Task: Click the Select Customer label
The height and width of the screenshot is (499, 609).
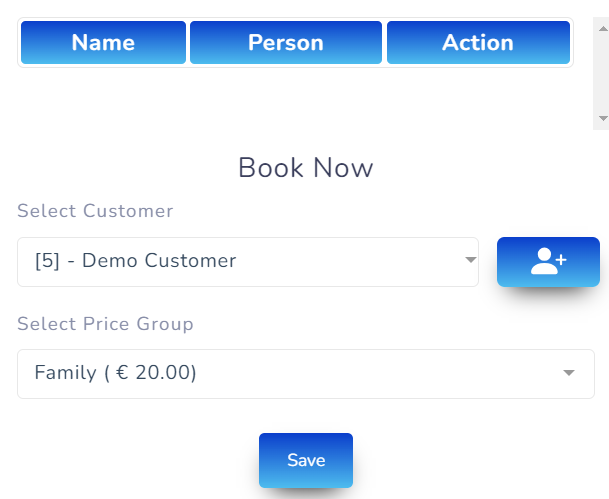Action: click(95, 211)
